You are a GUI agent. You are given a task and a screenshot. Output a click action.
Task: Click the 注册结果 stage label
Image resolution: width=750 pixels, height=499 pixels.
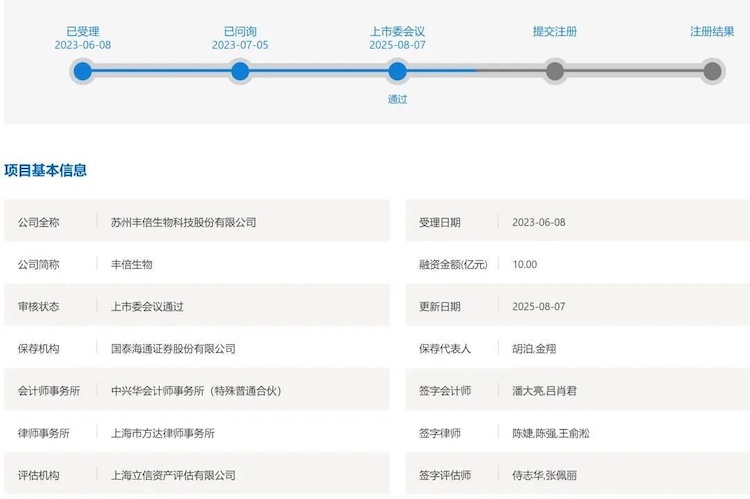tap(712, 31)
